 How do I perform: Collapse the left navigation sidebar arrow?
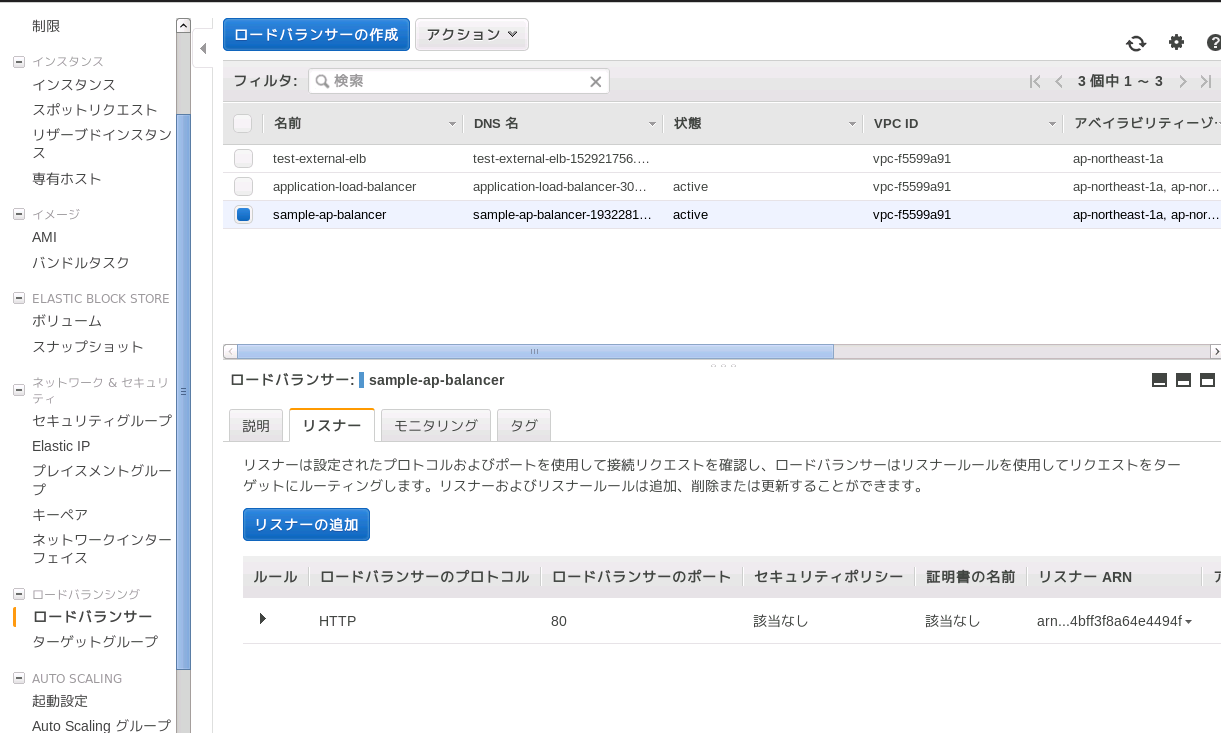203,48
